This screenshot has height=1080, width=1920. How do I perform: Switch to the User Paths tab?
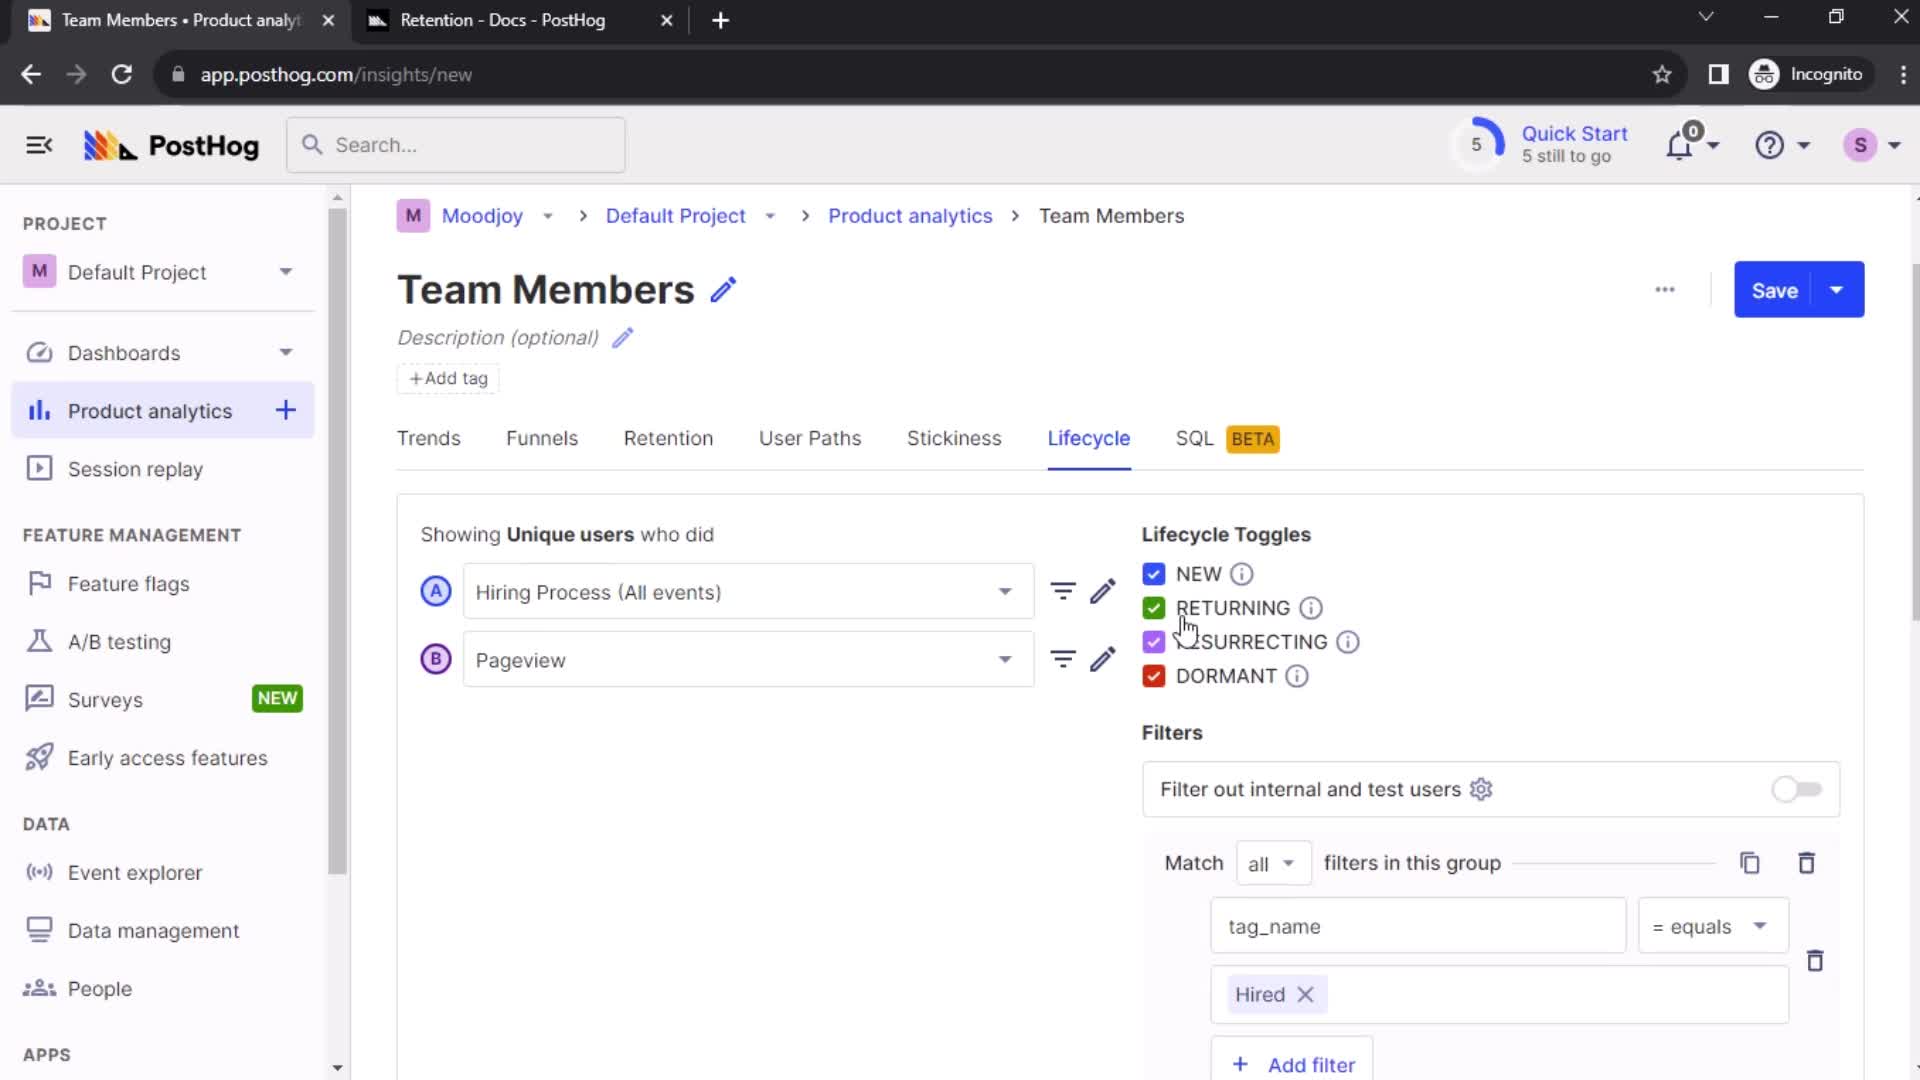[x=810, y=439]
